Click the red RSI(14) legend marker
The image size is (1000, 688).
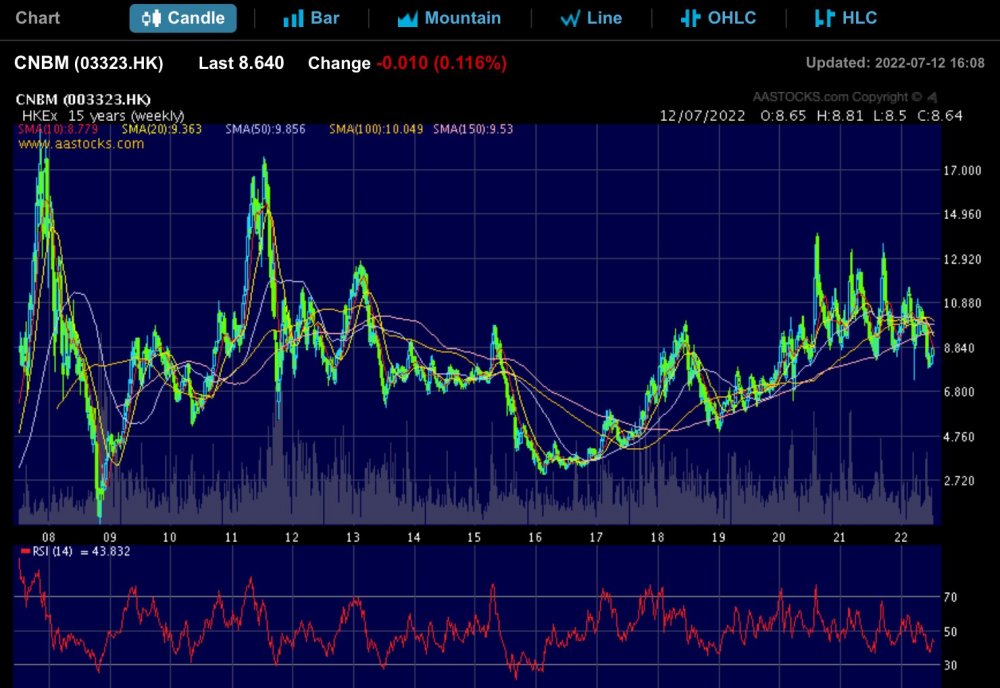point(27,549)
